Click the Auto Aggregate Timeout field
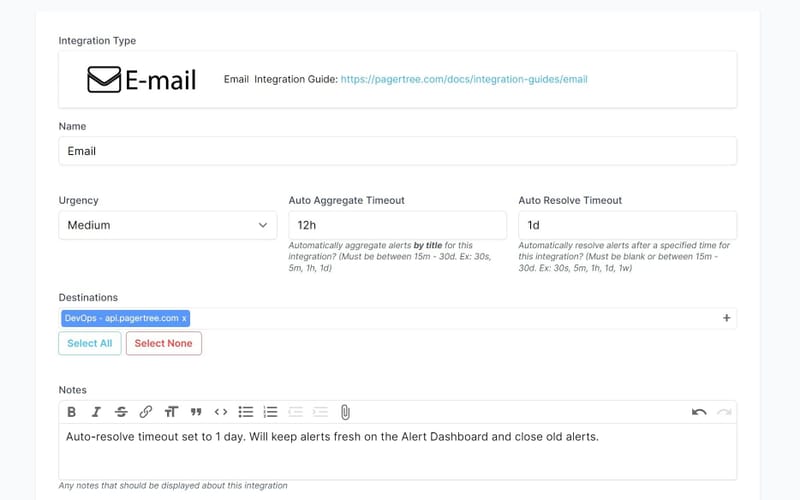Image resolution: width=800 pixels, height=500 pixels. [397, 225]
